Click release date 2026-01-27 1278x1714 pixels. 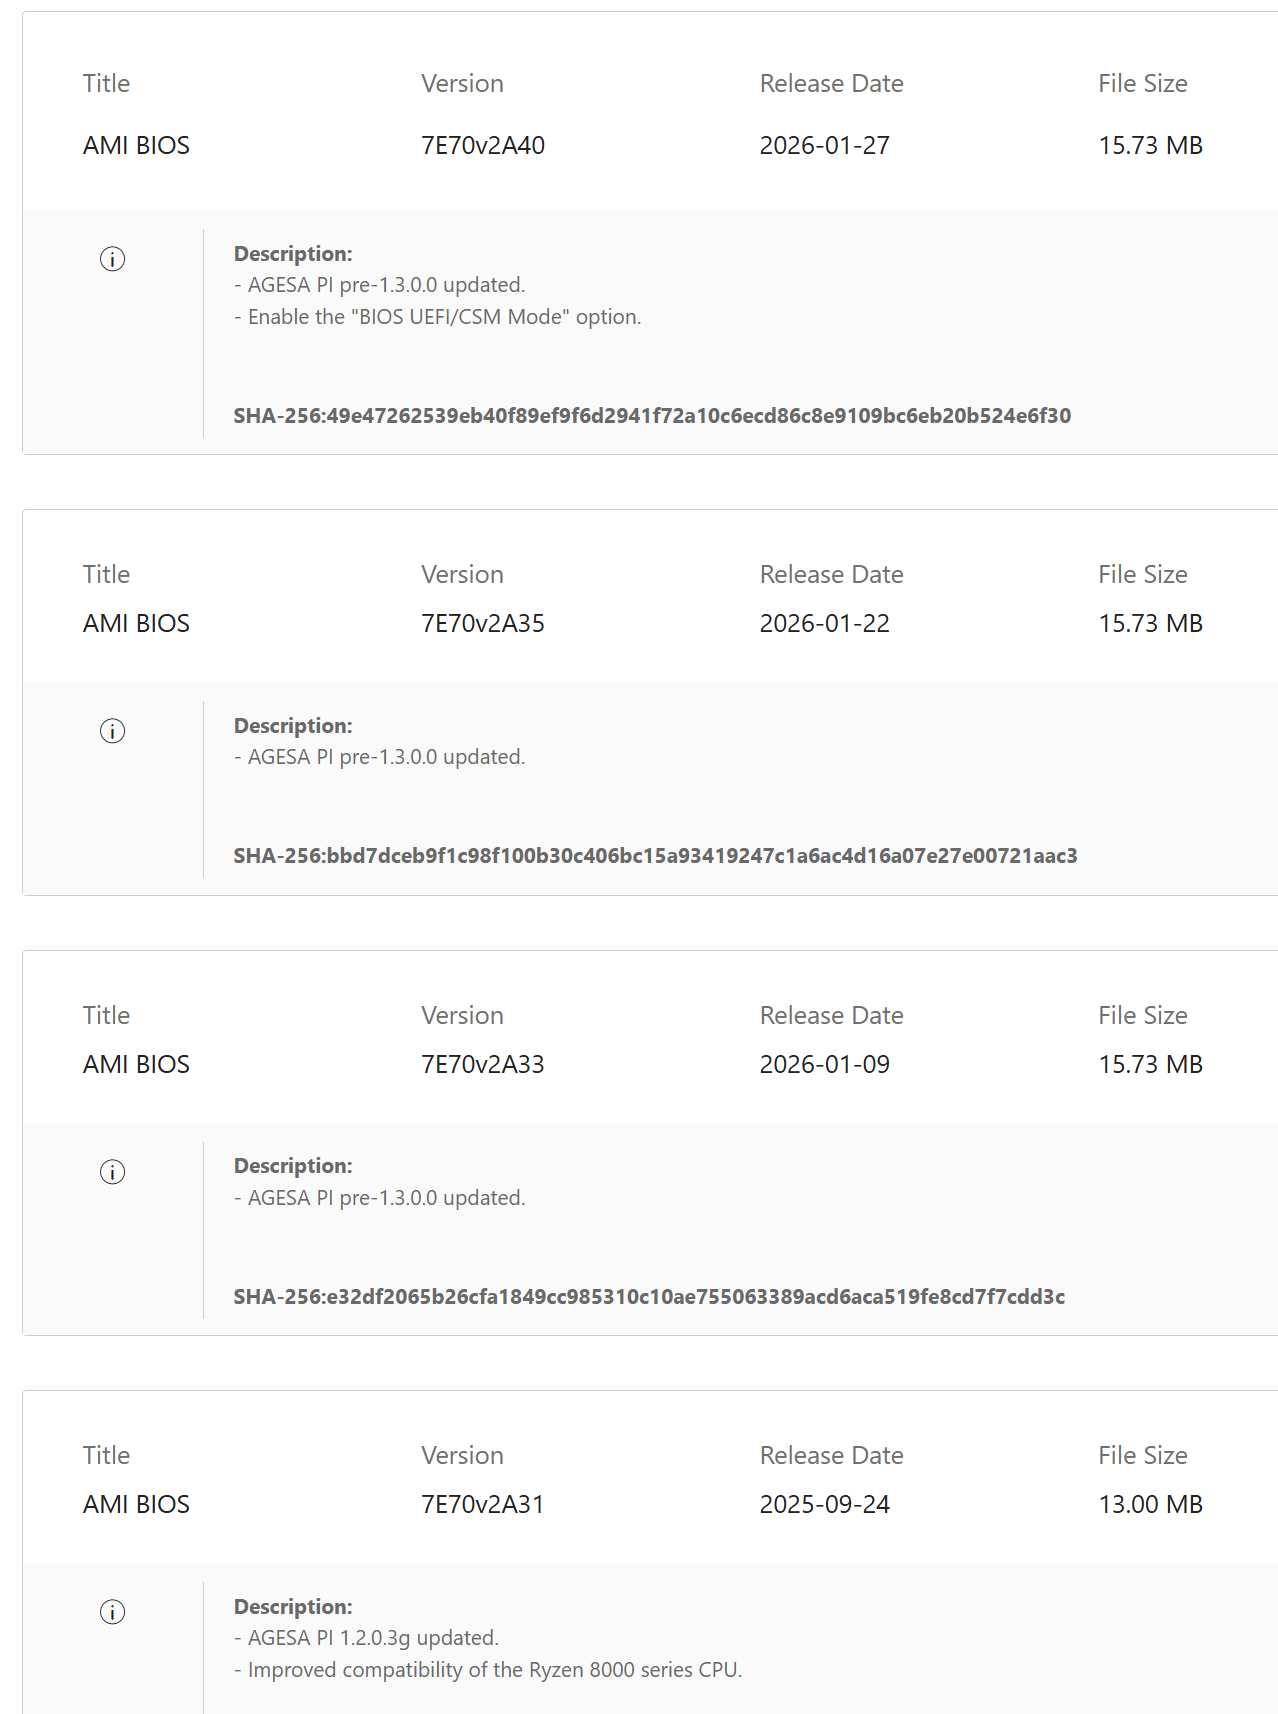click(825, 145)
